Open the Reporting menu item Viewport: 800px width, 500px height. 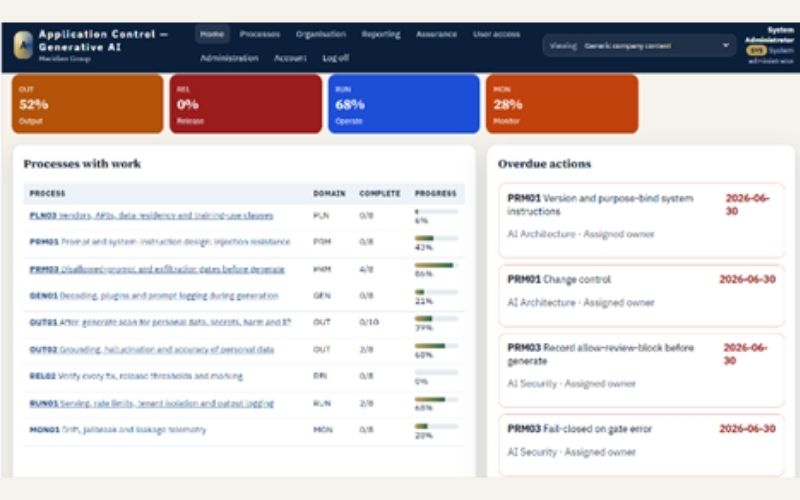(381, 34)
